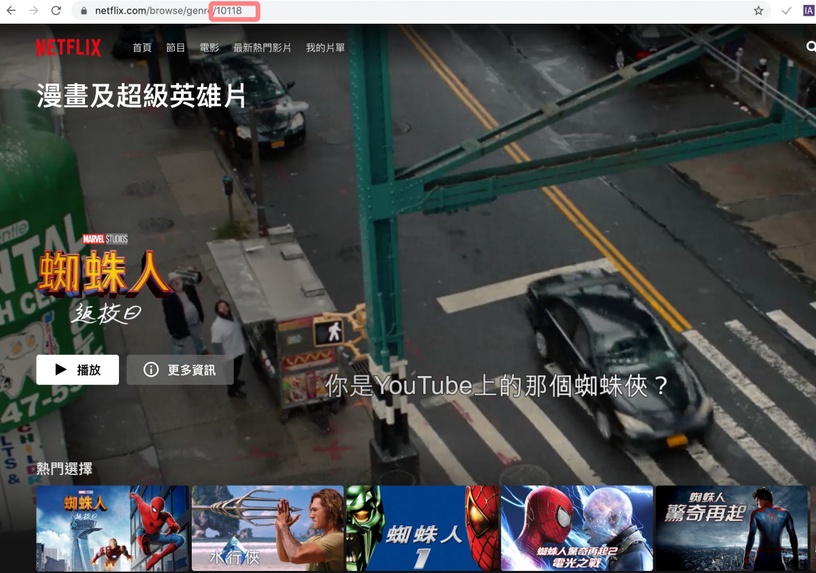Reload the Netflix page
Image resolution: width=816 pixels, height=573 pixels.
[56, 10]
